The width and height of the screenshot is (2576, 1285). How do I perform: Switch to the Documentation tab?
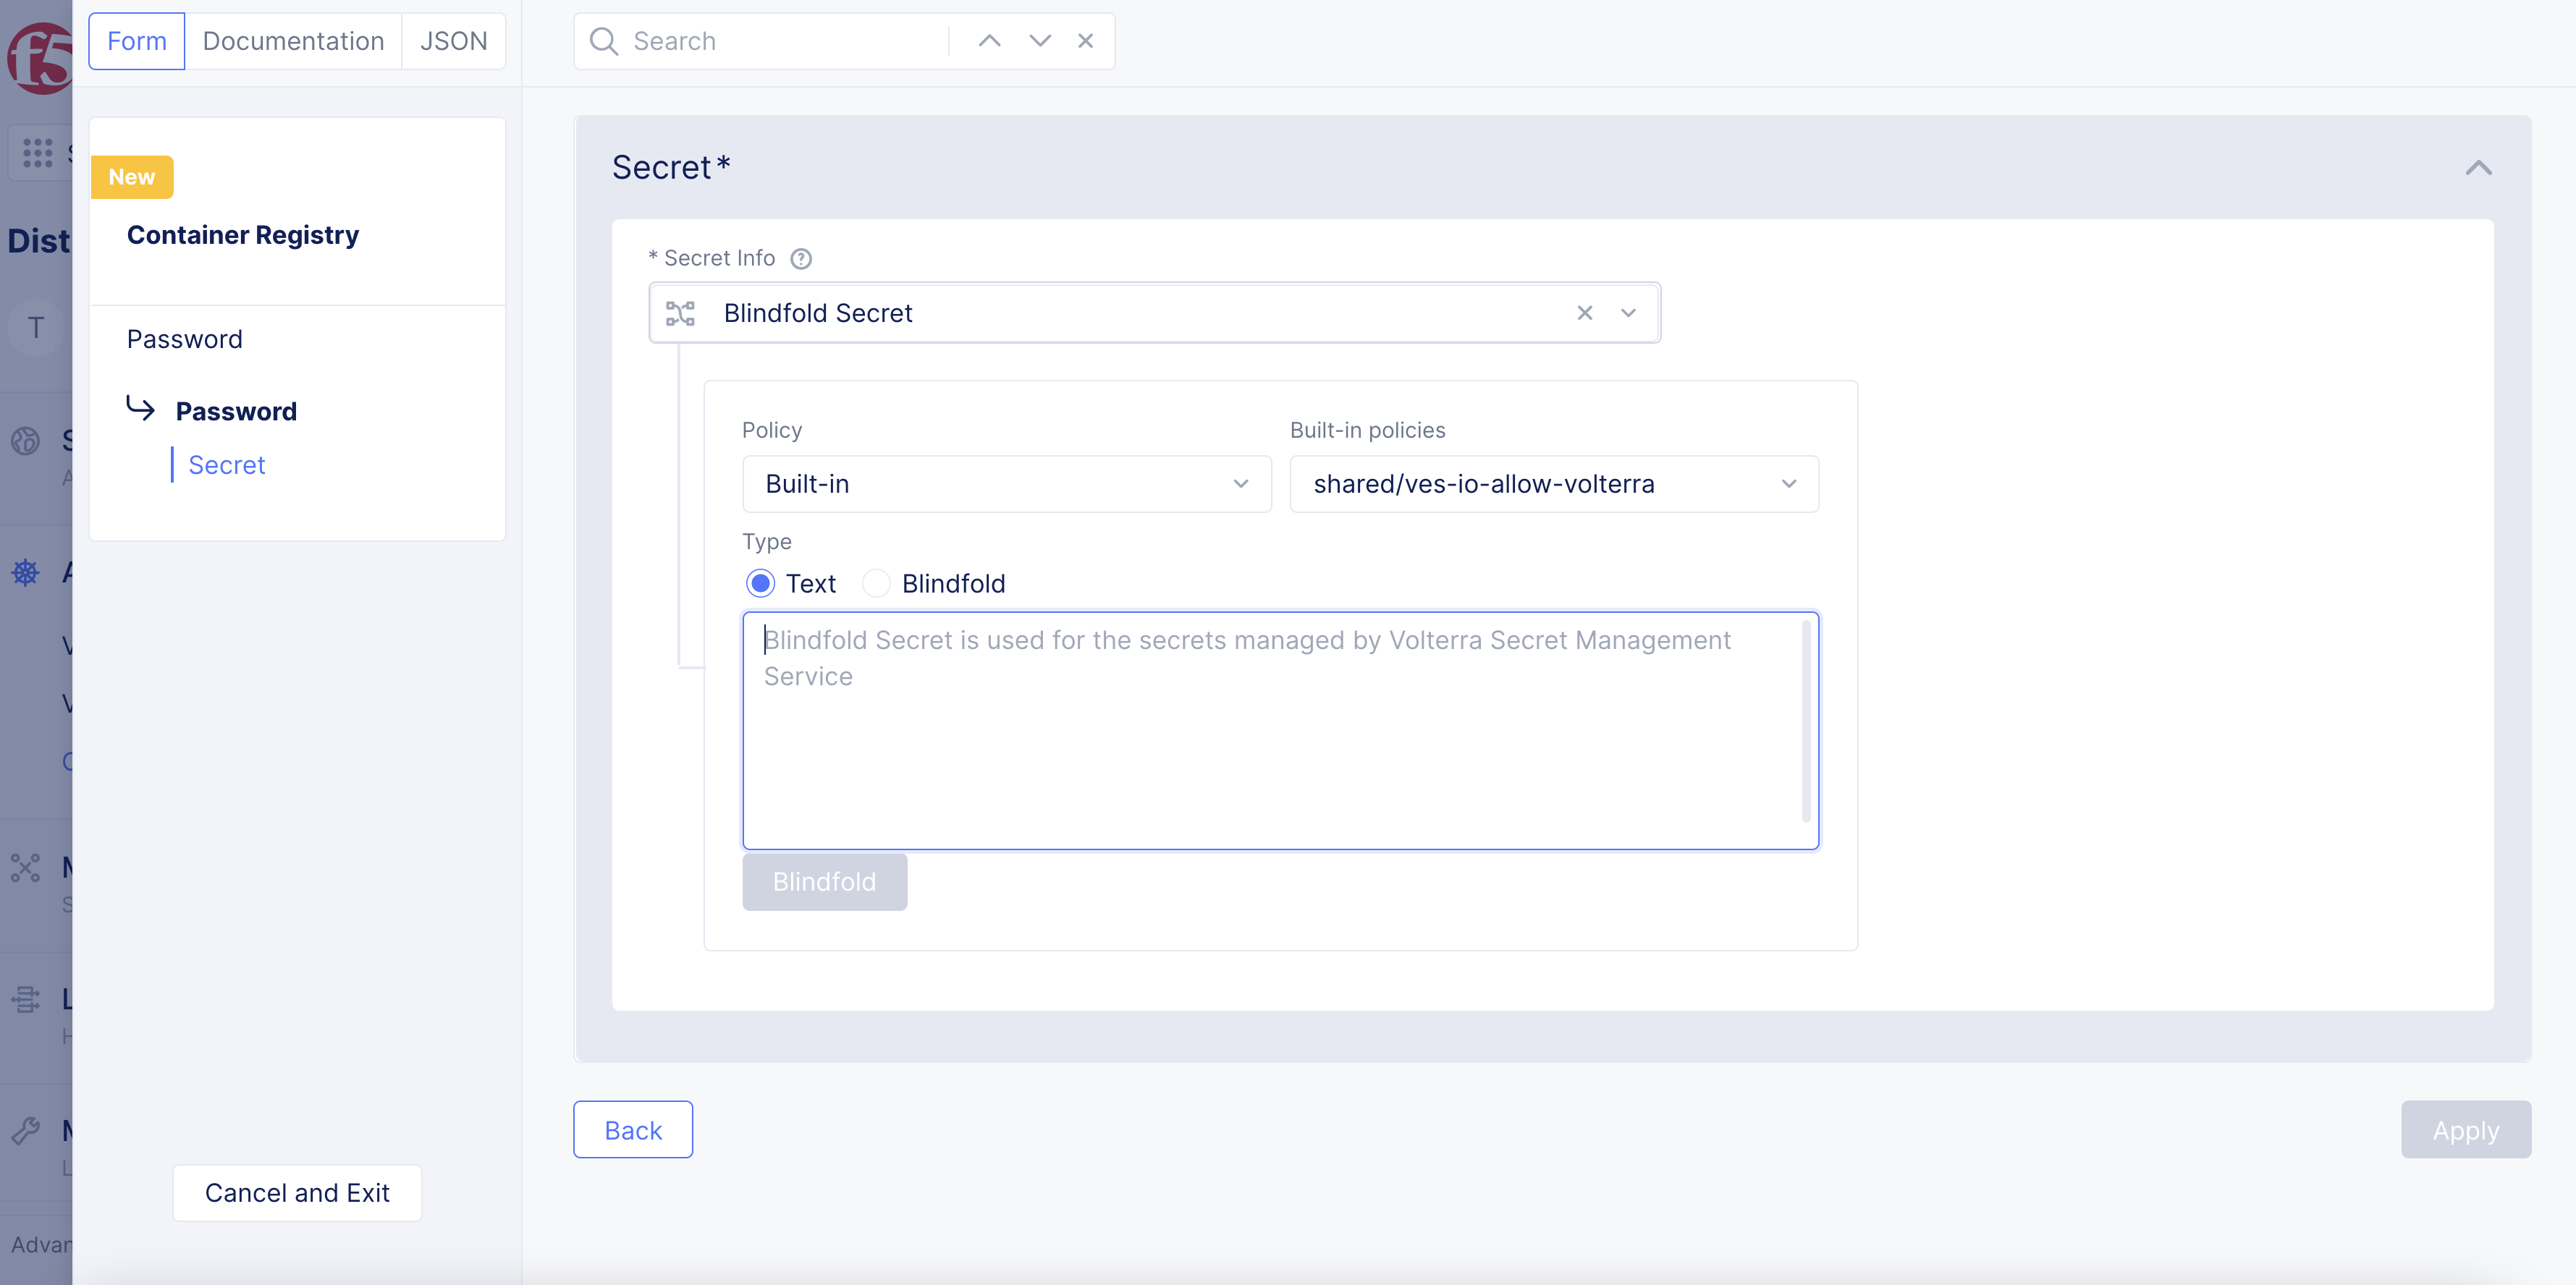pyautogui.click(x=293, y=41)
